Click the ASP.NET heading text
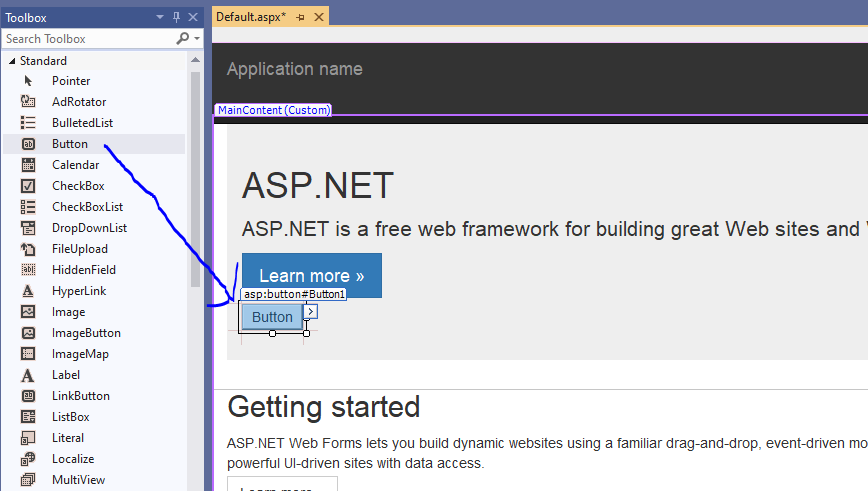 pyautogui.click(x=318, y=185)
